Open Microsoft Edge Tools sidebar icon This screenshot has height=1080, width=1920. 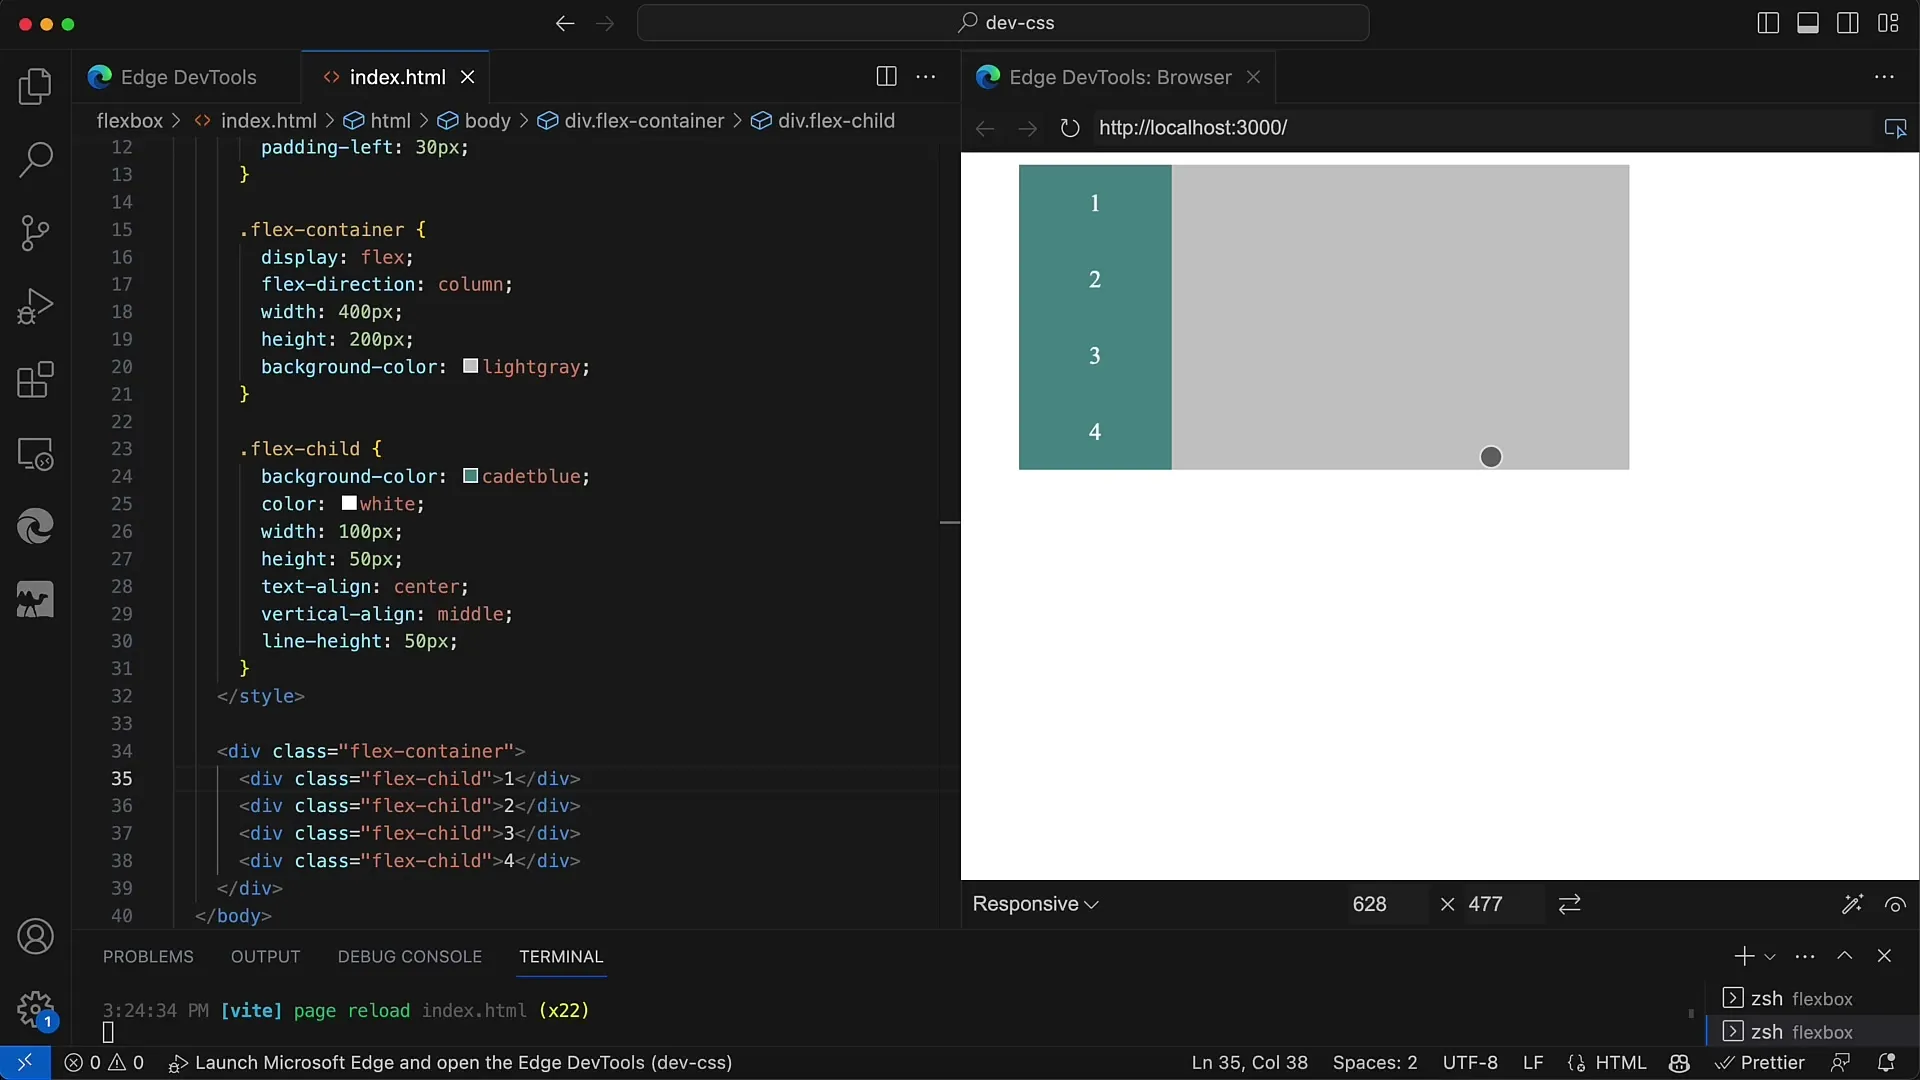pos(35,526)
